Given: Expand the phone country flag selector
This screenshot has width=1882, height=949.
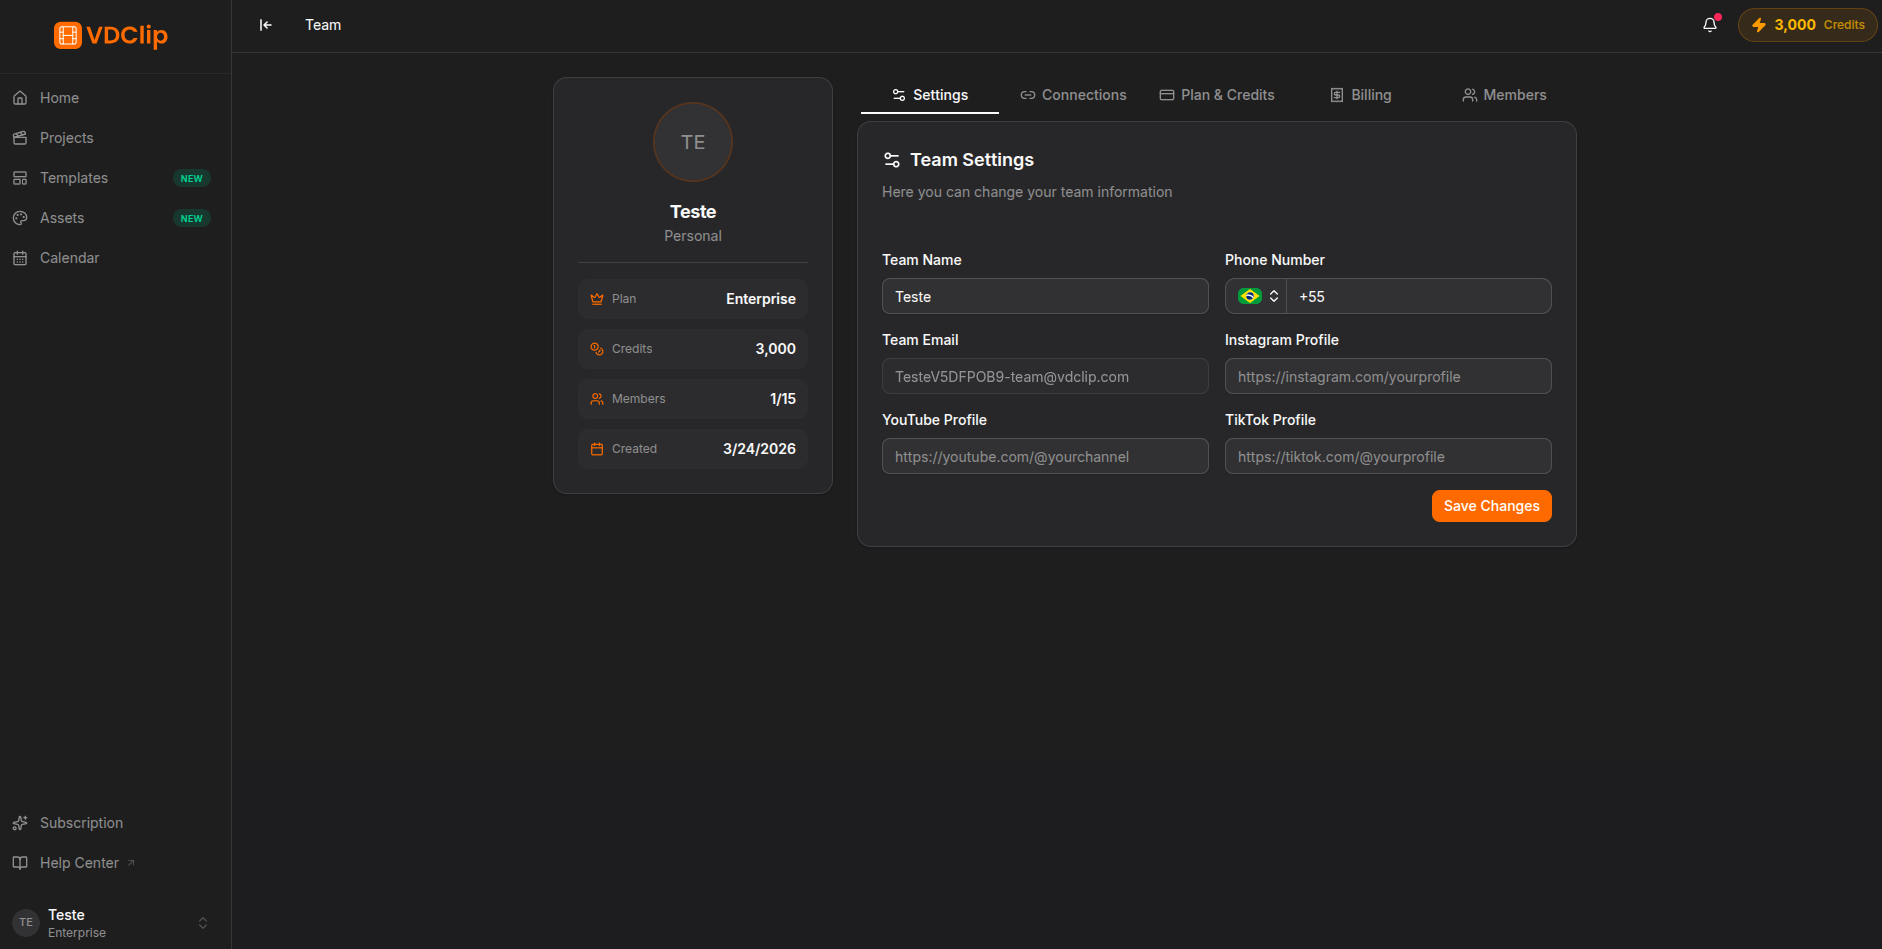Looking at the screenshot, I should 1257,296.
